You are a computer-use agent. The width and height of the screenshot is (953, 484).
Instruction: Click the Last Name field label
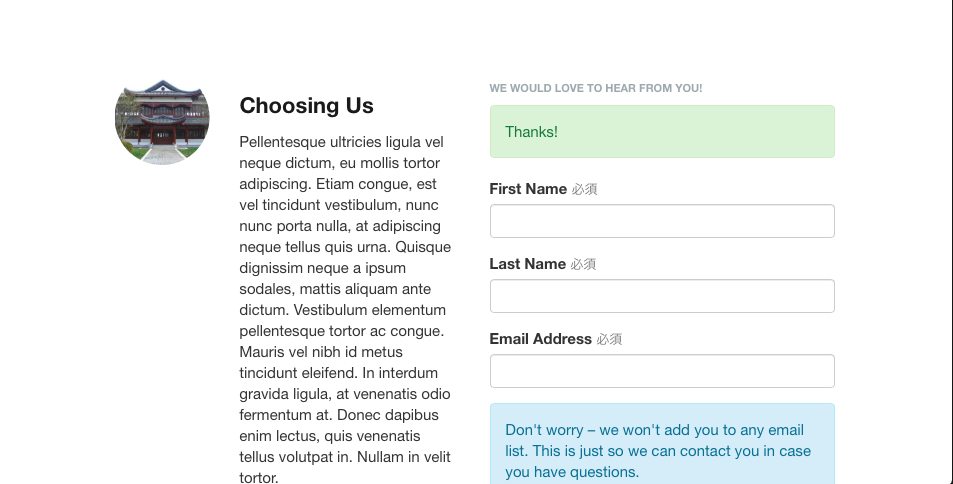tap(528, 264)
